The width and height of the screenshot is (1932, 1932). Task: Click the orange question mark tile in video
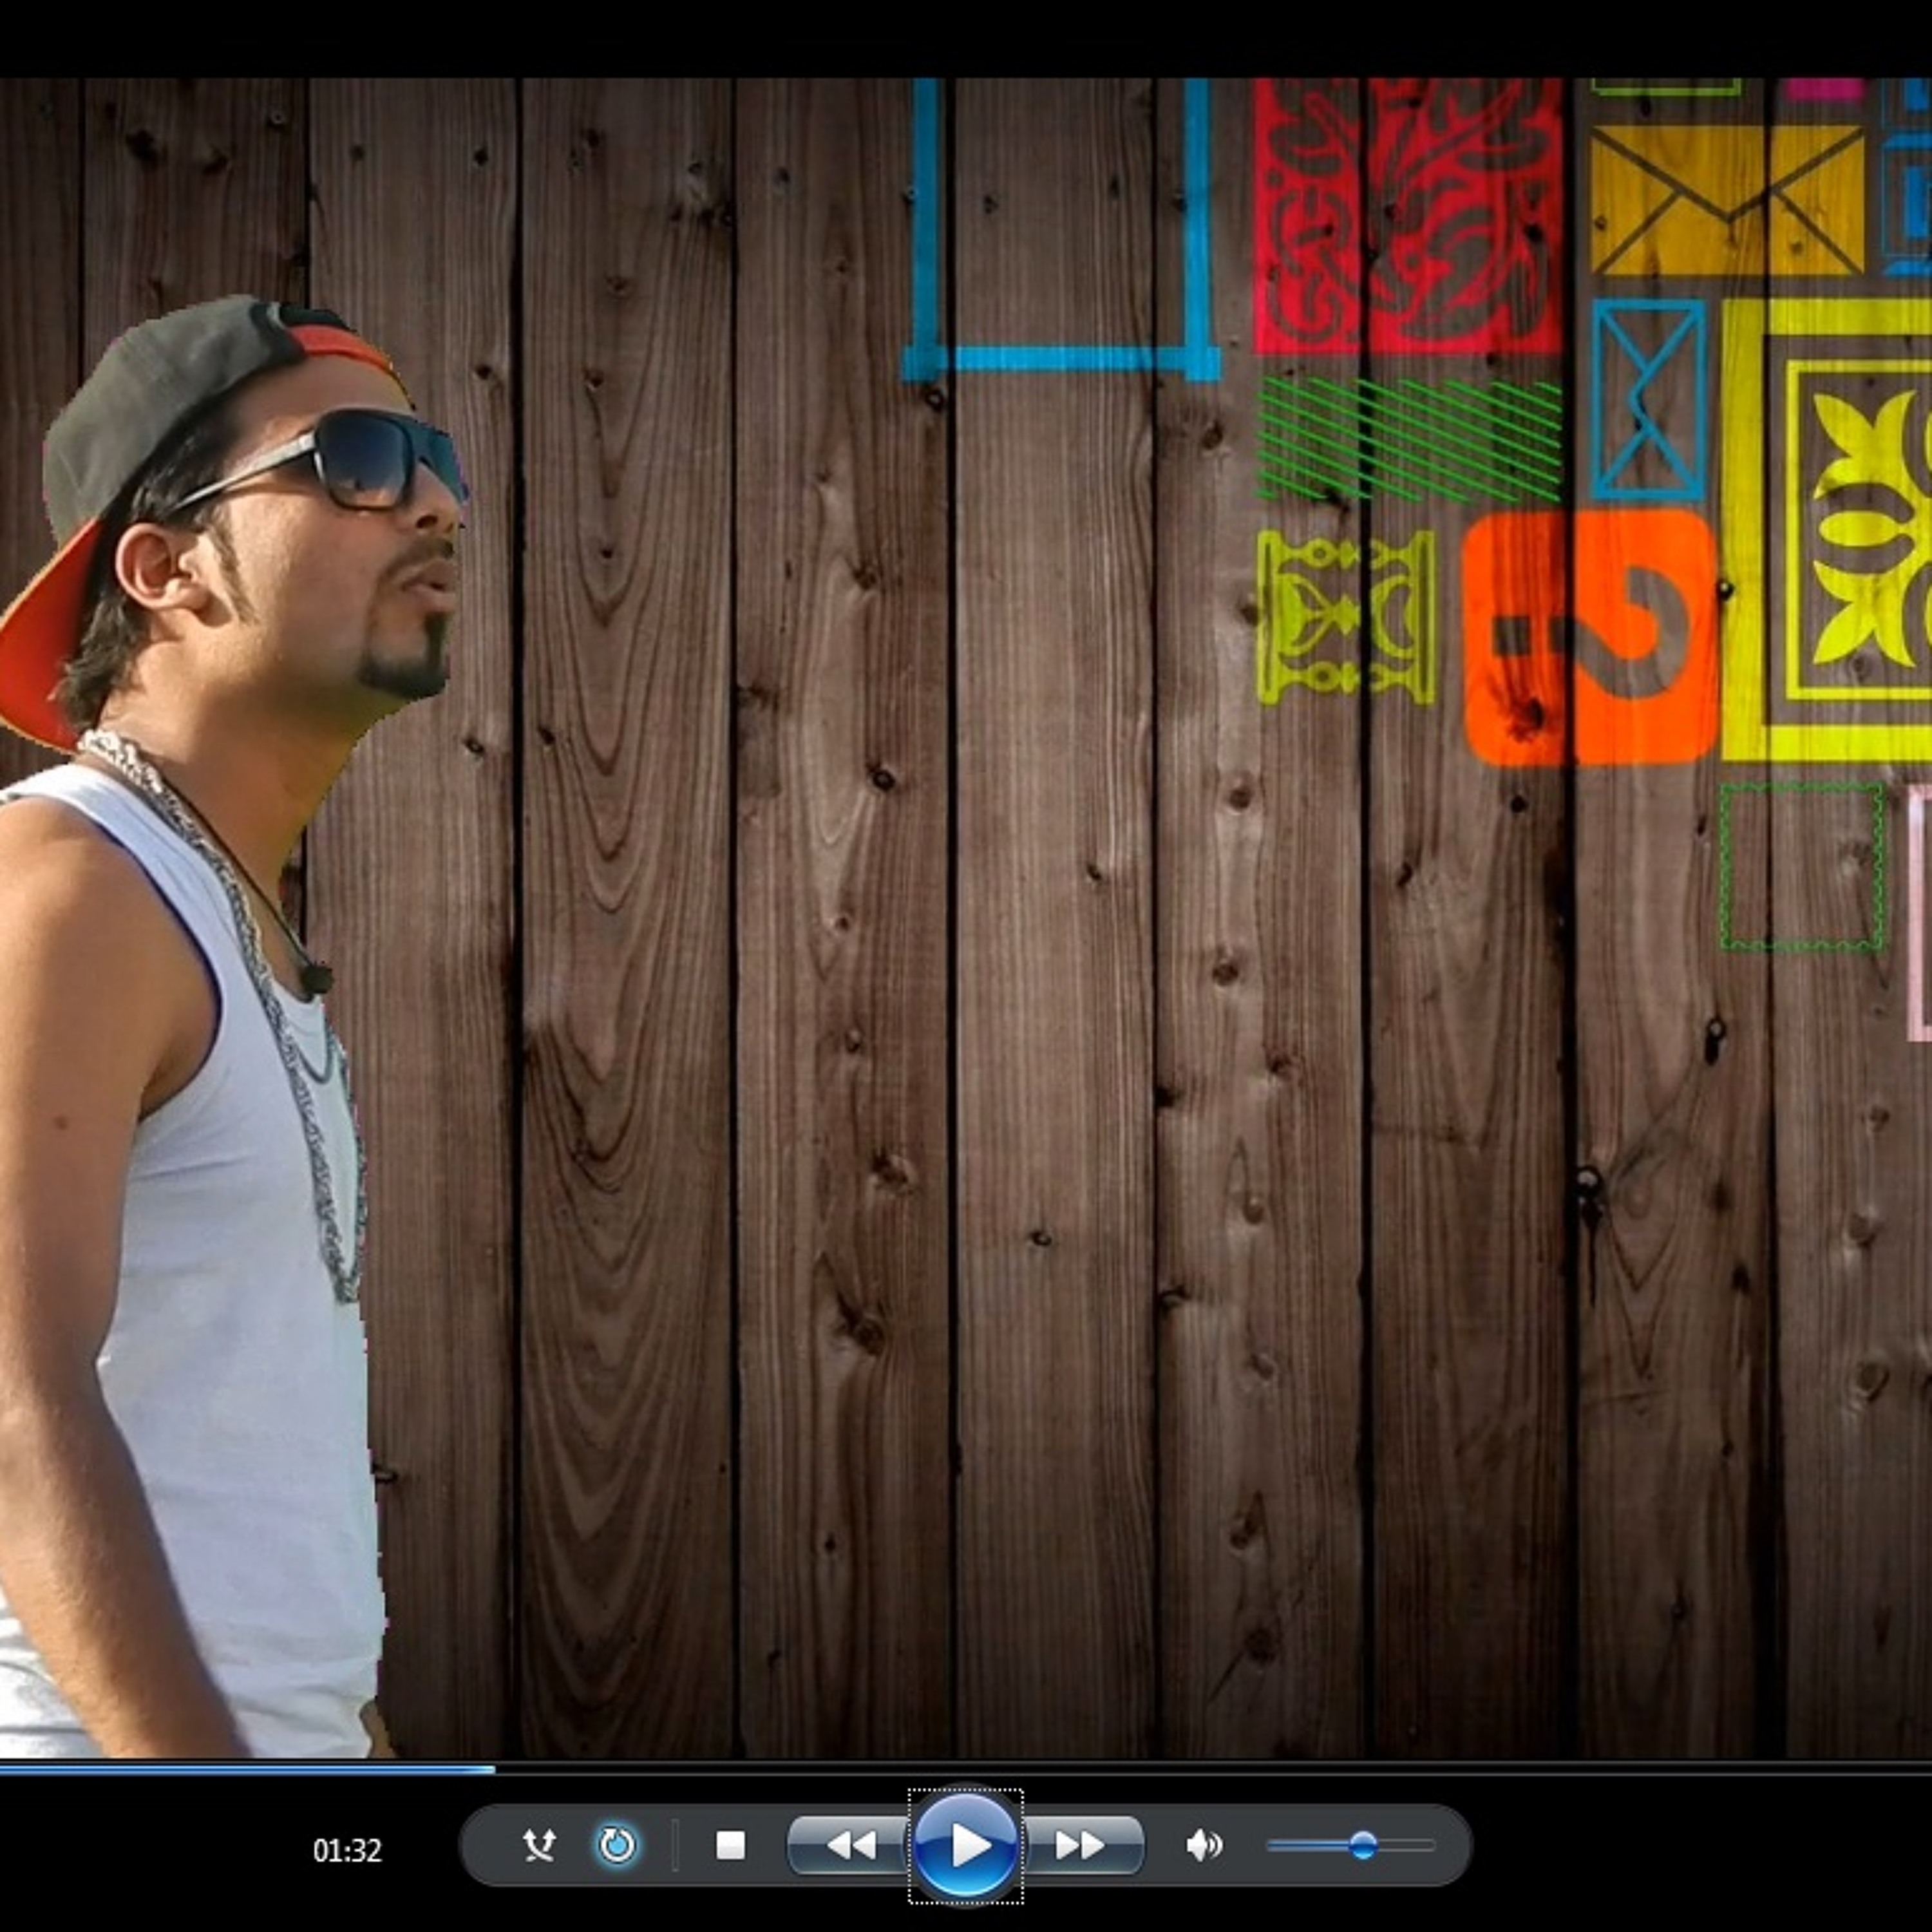tap(1590, 637)
